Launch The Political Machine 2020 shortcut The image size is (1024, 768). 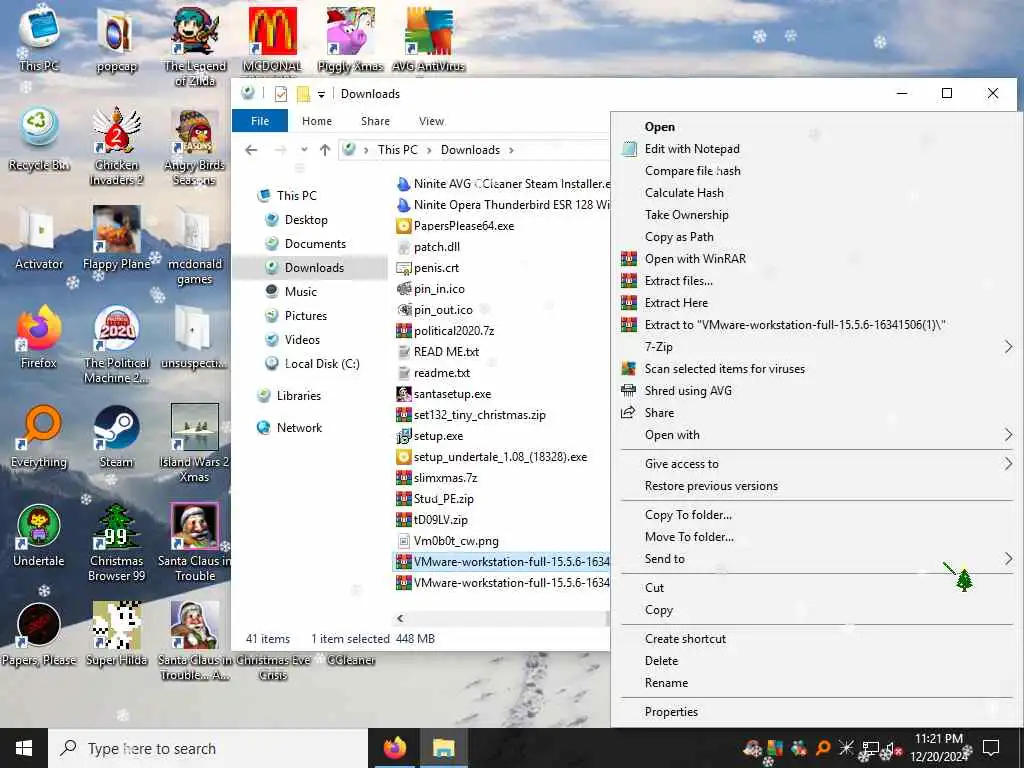(116, 344)
